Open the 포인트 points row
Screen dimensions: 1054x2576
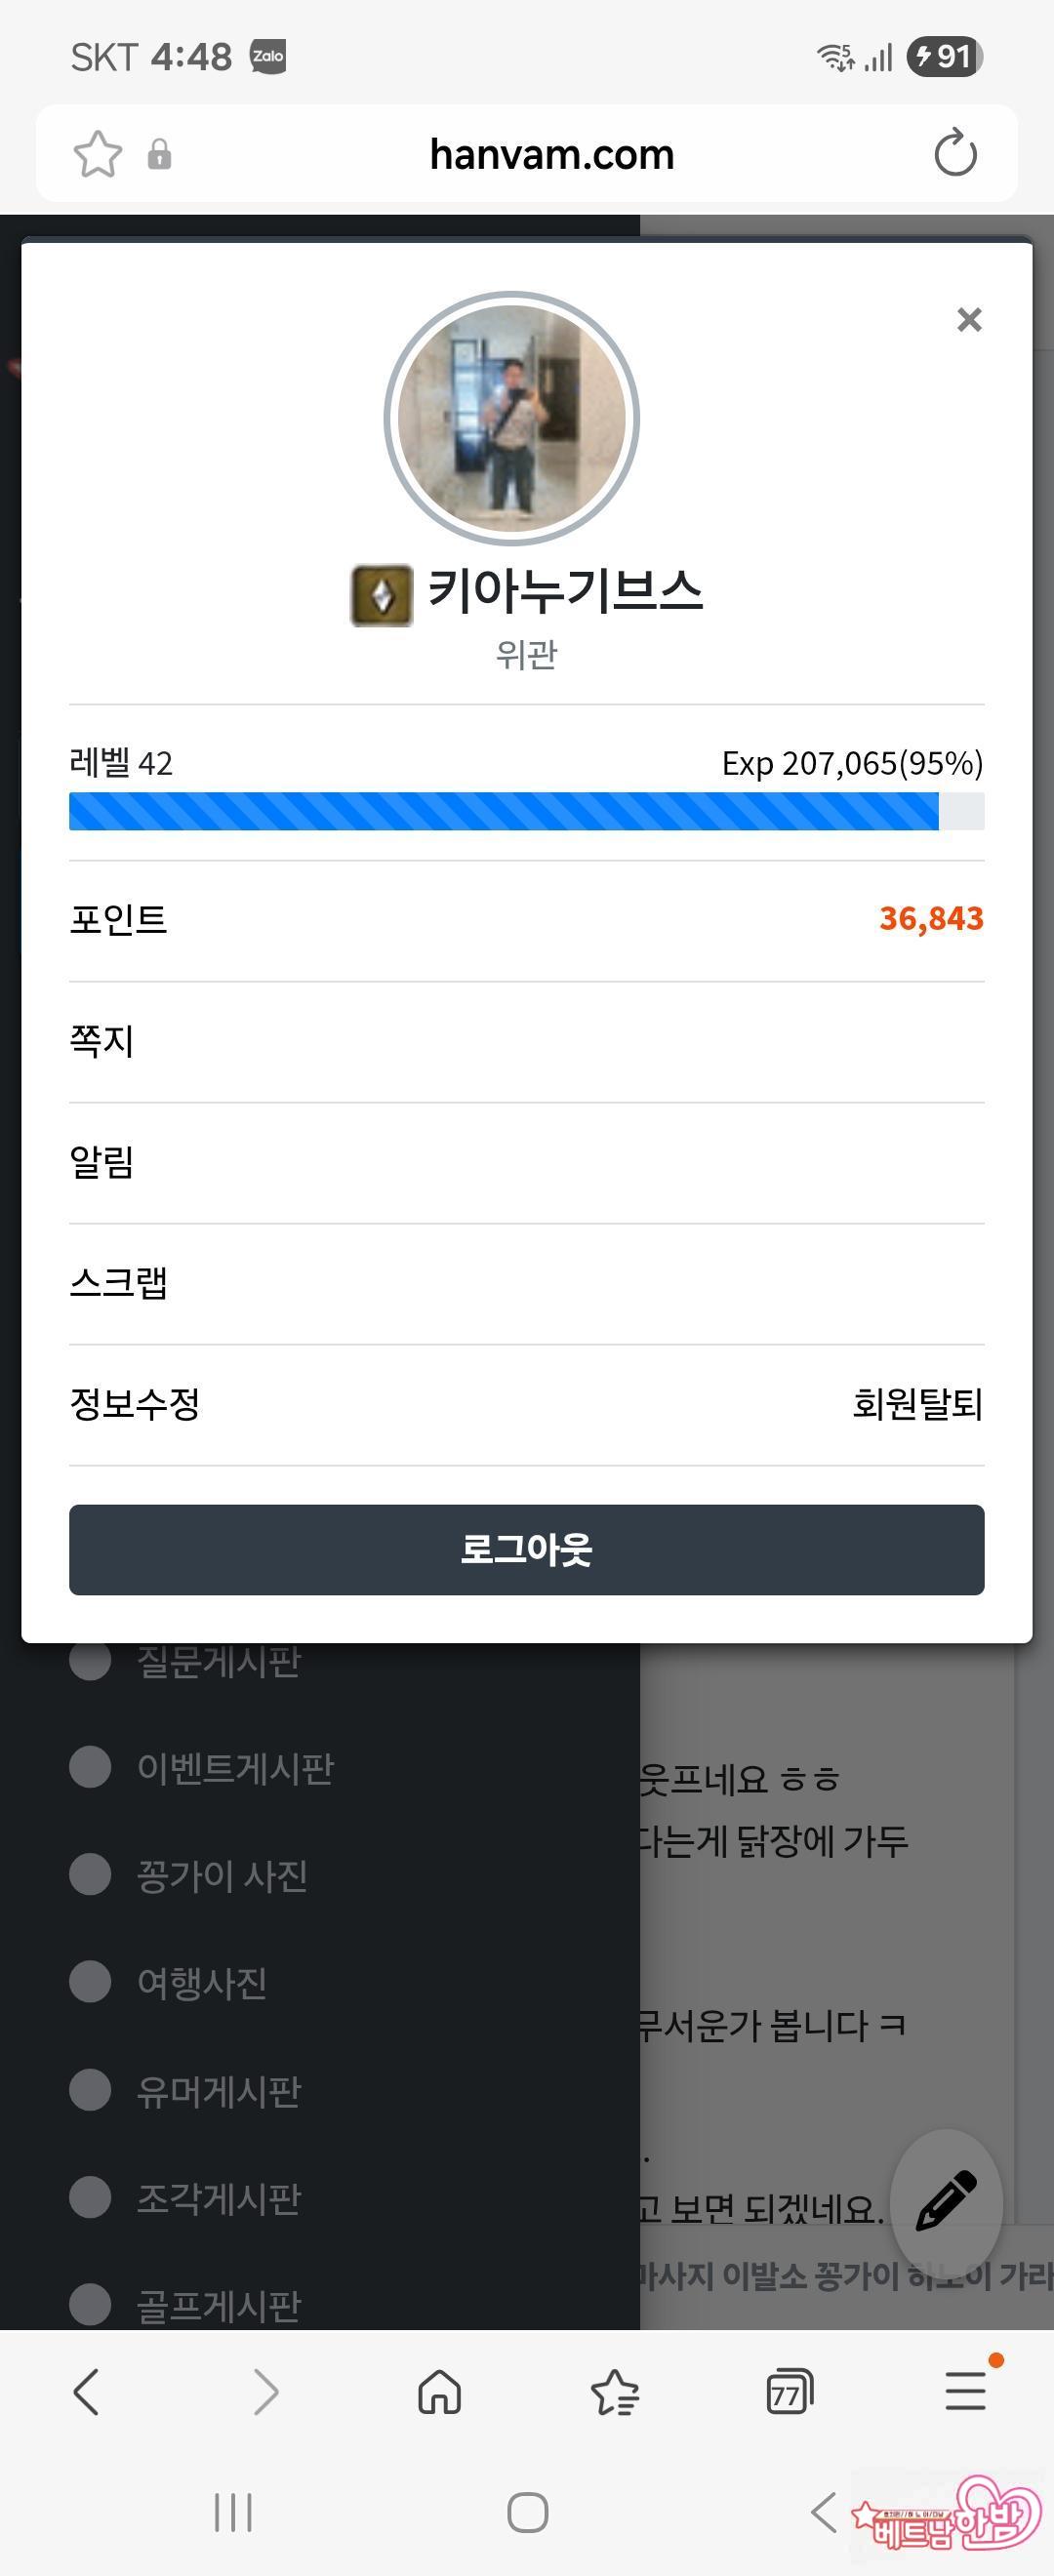point(526,919)
